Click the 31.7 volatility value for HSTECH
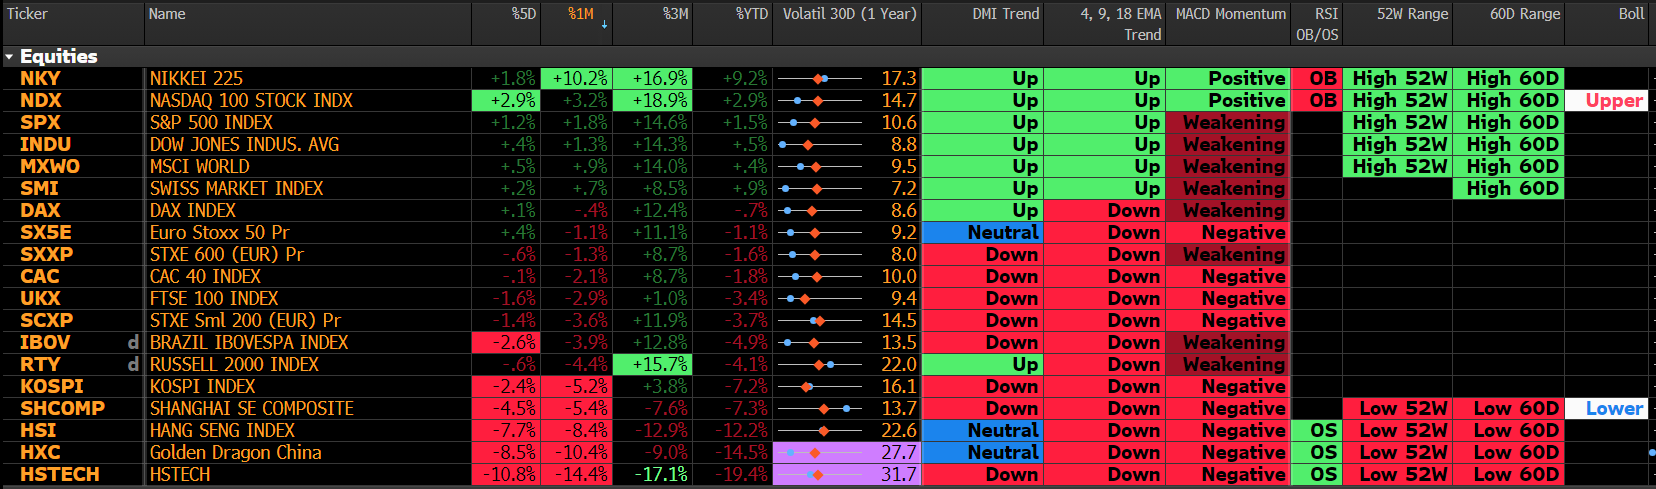Screen dimensions: 1656x489 point(898,474)
